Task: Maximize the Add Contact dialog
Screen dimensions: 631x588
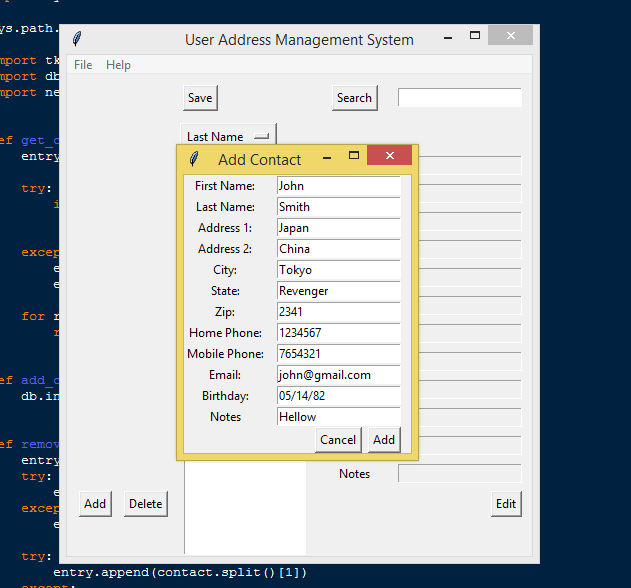Action: (353, 156)
